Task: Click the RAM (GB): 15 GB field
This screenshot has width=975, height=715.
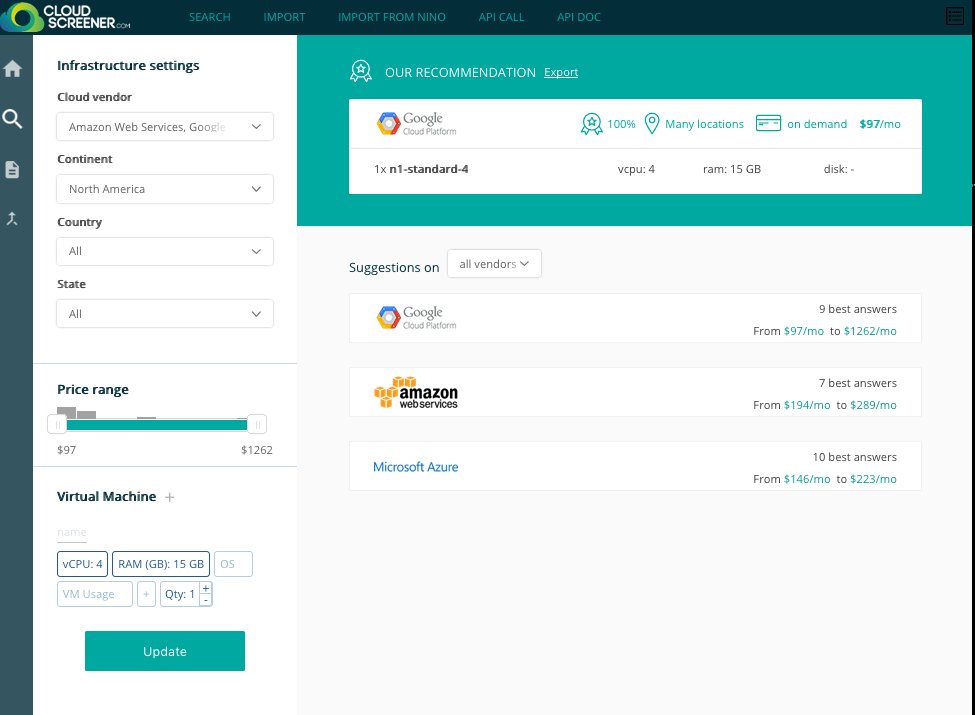Action: [x=160, y=564]
